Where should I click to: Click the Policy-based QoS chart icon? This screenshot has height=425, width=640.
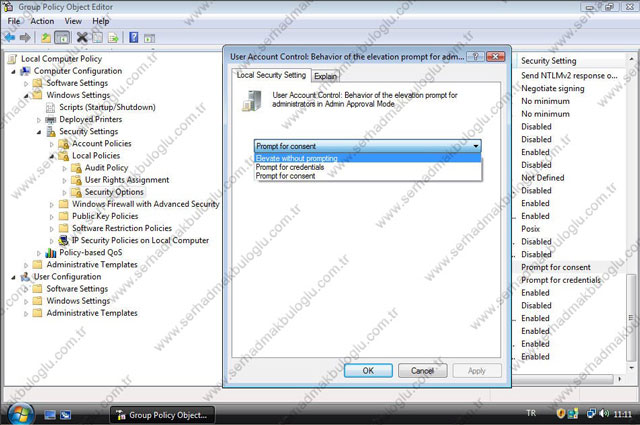coord(51,253)
